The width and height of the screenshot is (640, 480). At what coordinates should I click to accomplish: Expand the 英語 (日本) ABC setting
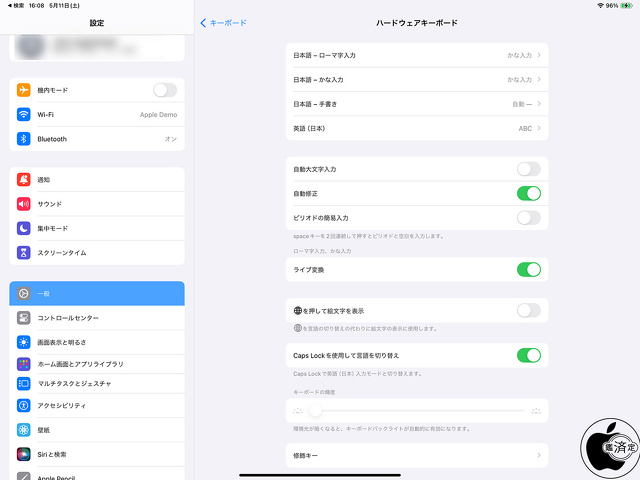416,128
